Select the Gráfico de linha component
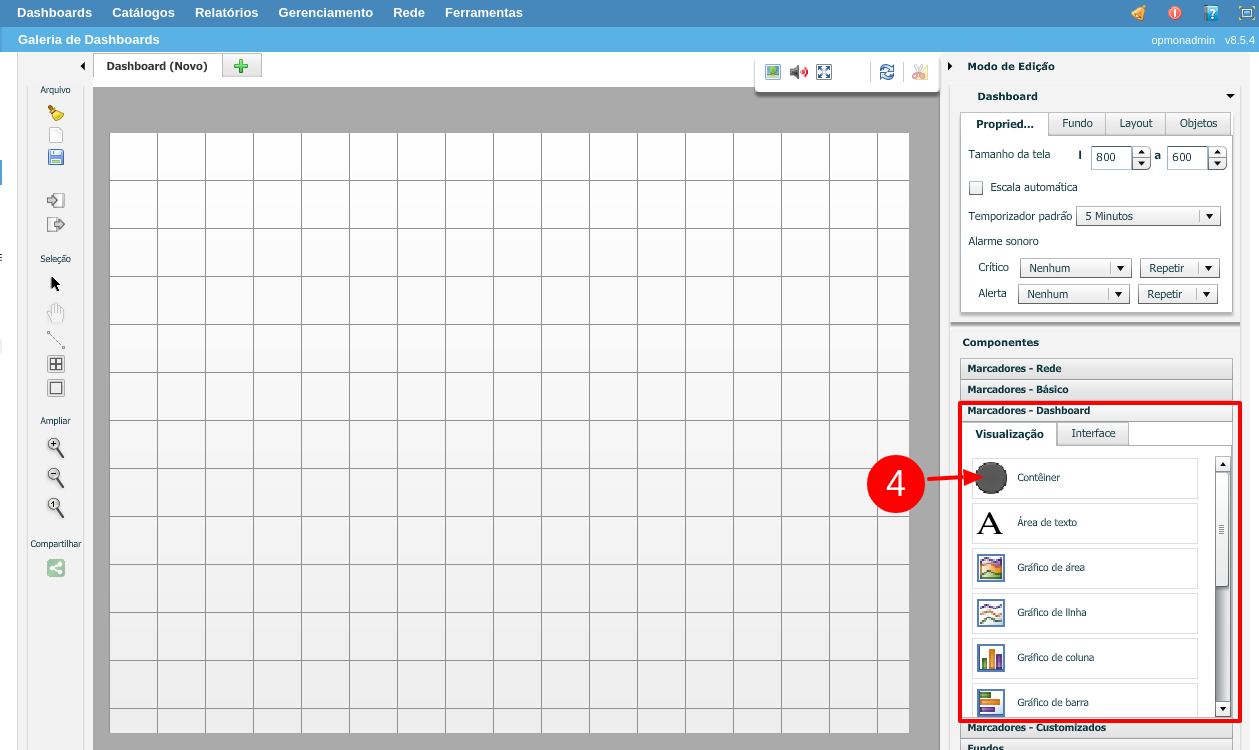1259x750 pixels. click(x=1084, y=613)
